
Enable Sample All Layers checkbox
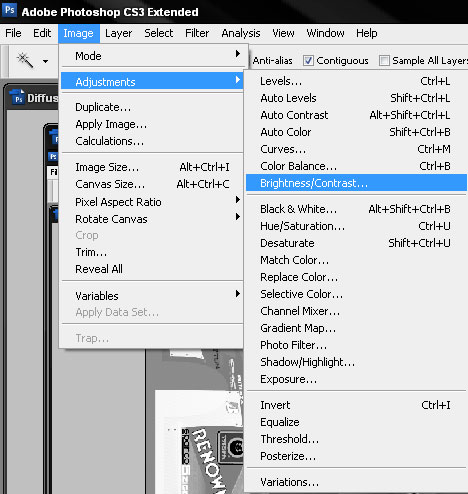(x=384, y=61)
